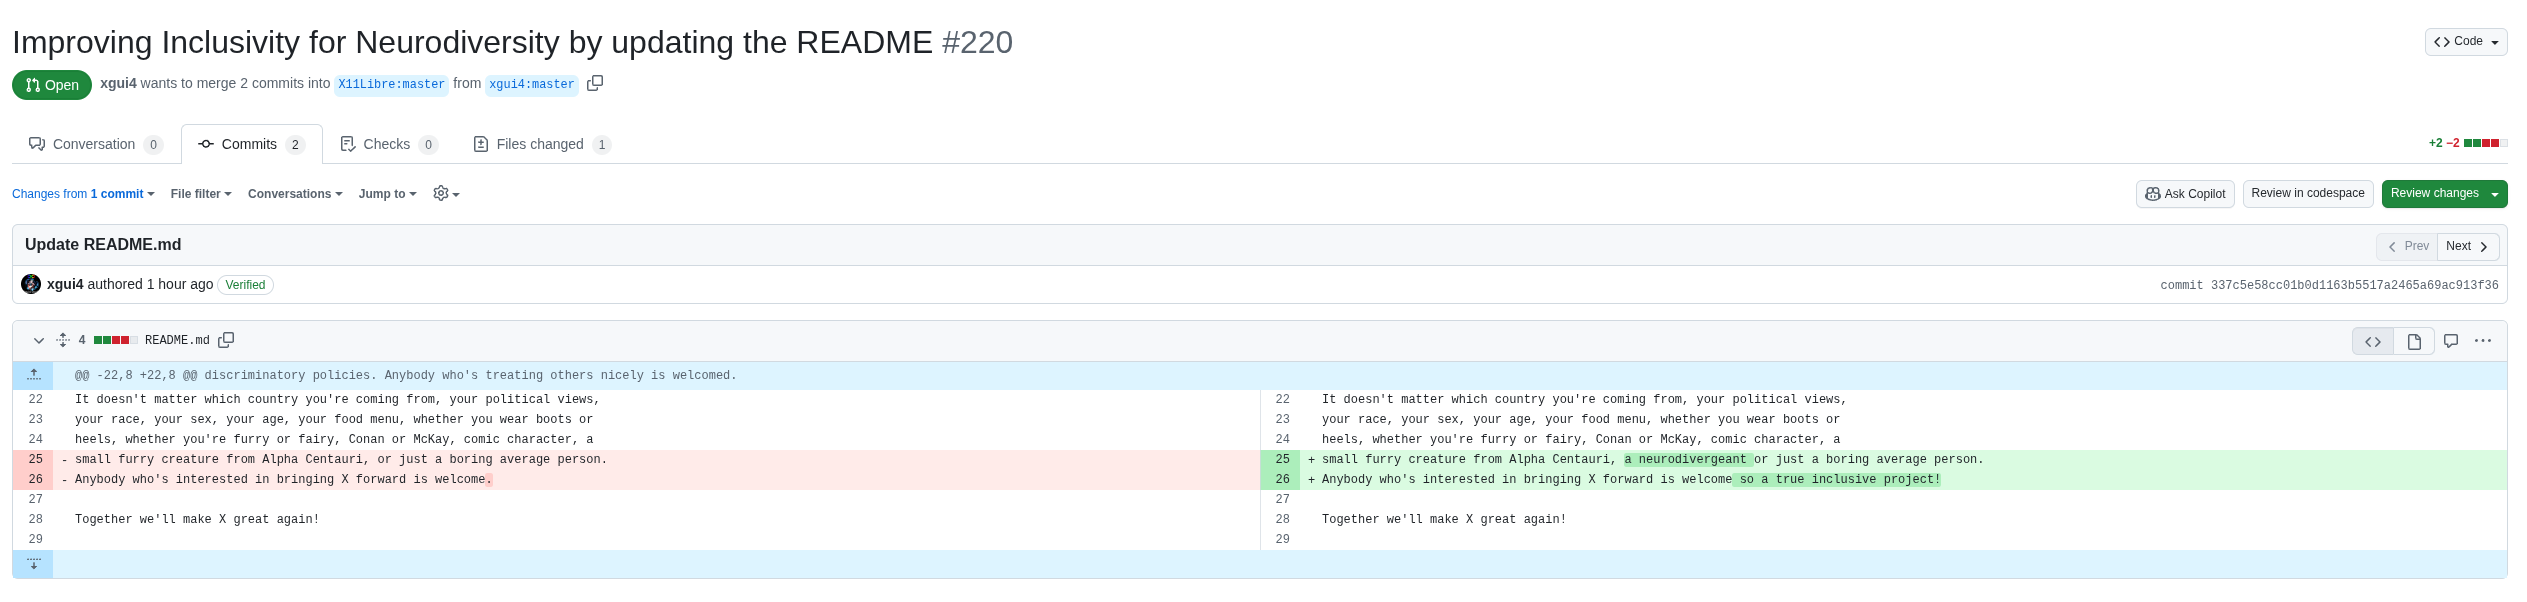
Task: Copy head branch name icon
Action: pyautogui.click(x=595, y=83)
